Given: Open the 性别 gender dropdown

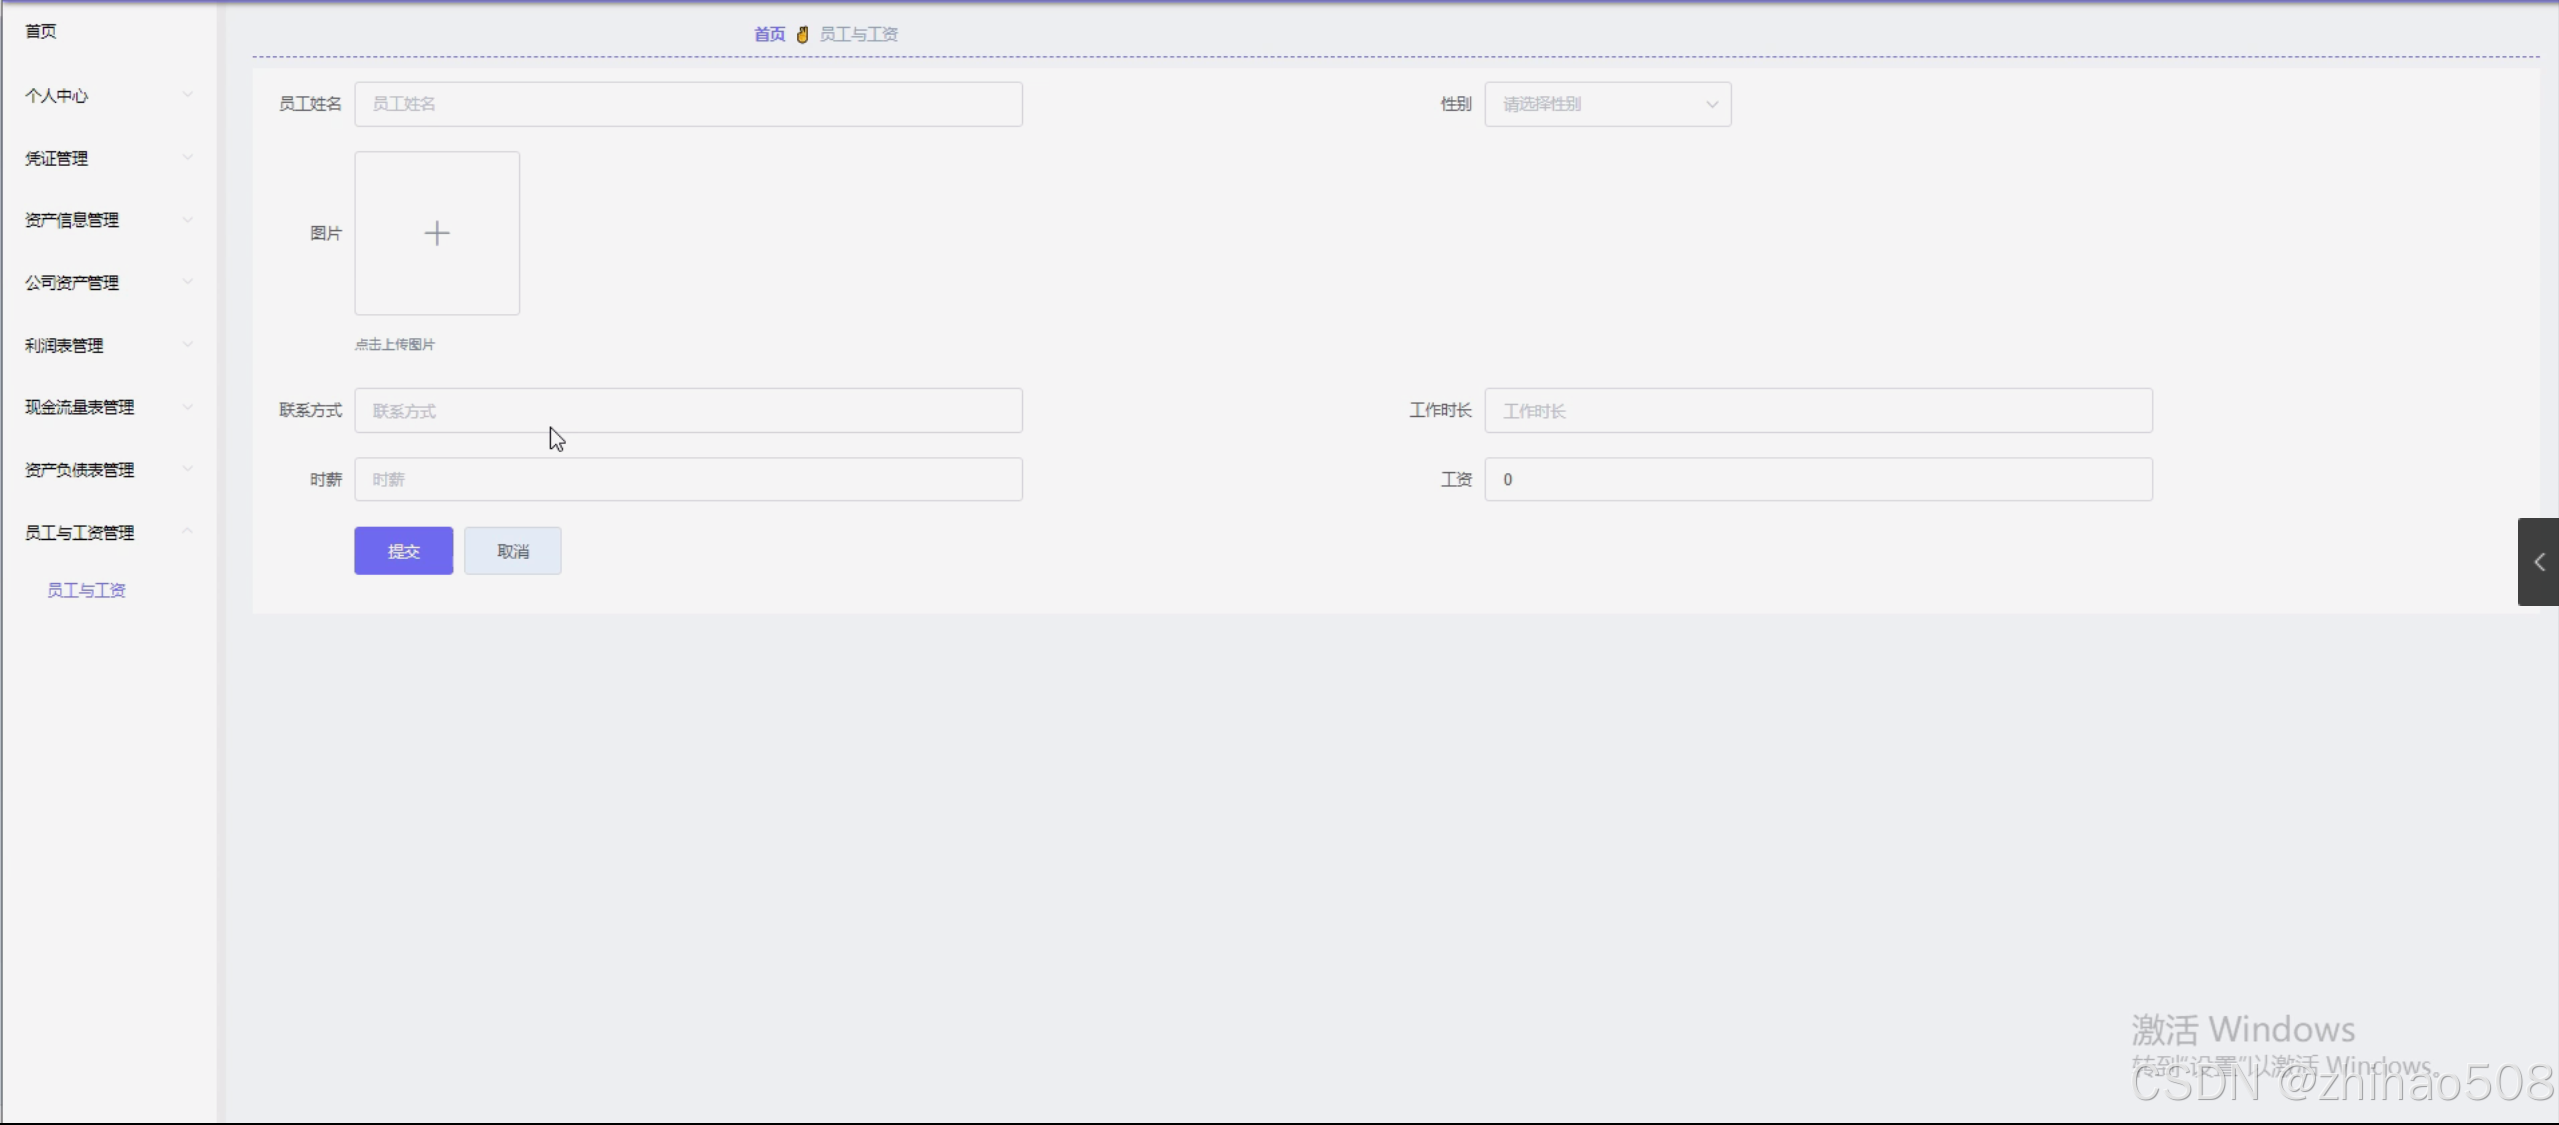Looking at the screenshot, I should coord(1607,104).
